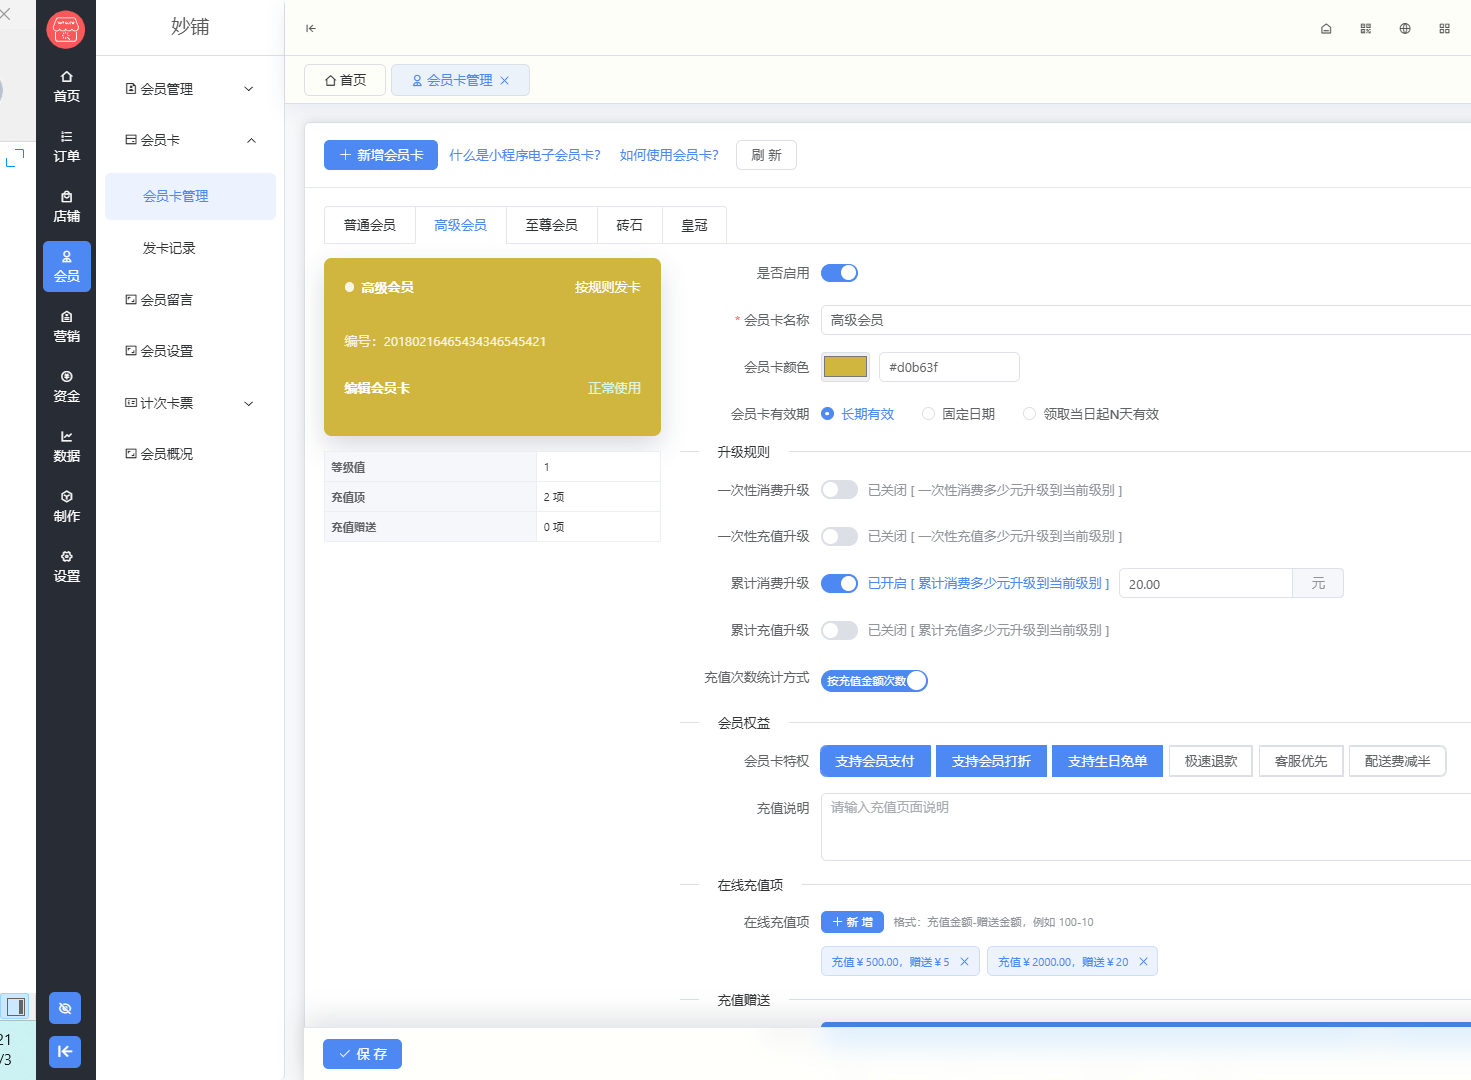This screenshot has width=1471, height=1080.
Task: Click the globe icon in the header
Action: click(x=1405, y=29)
